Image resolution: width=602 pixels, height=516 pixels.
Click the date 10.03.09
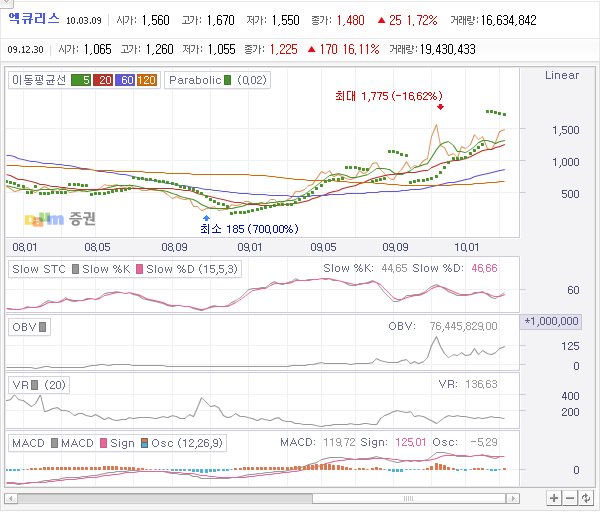tap(84, 20)
